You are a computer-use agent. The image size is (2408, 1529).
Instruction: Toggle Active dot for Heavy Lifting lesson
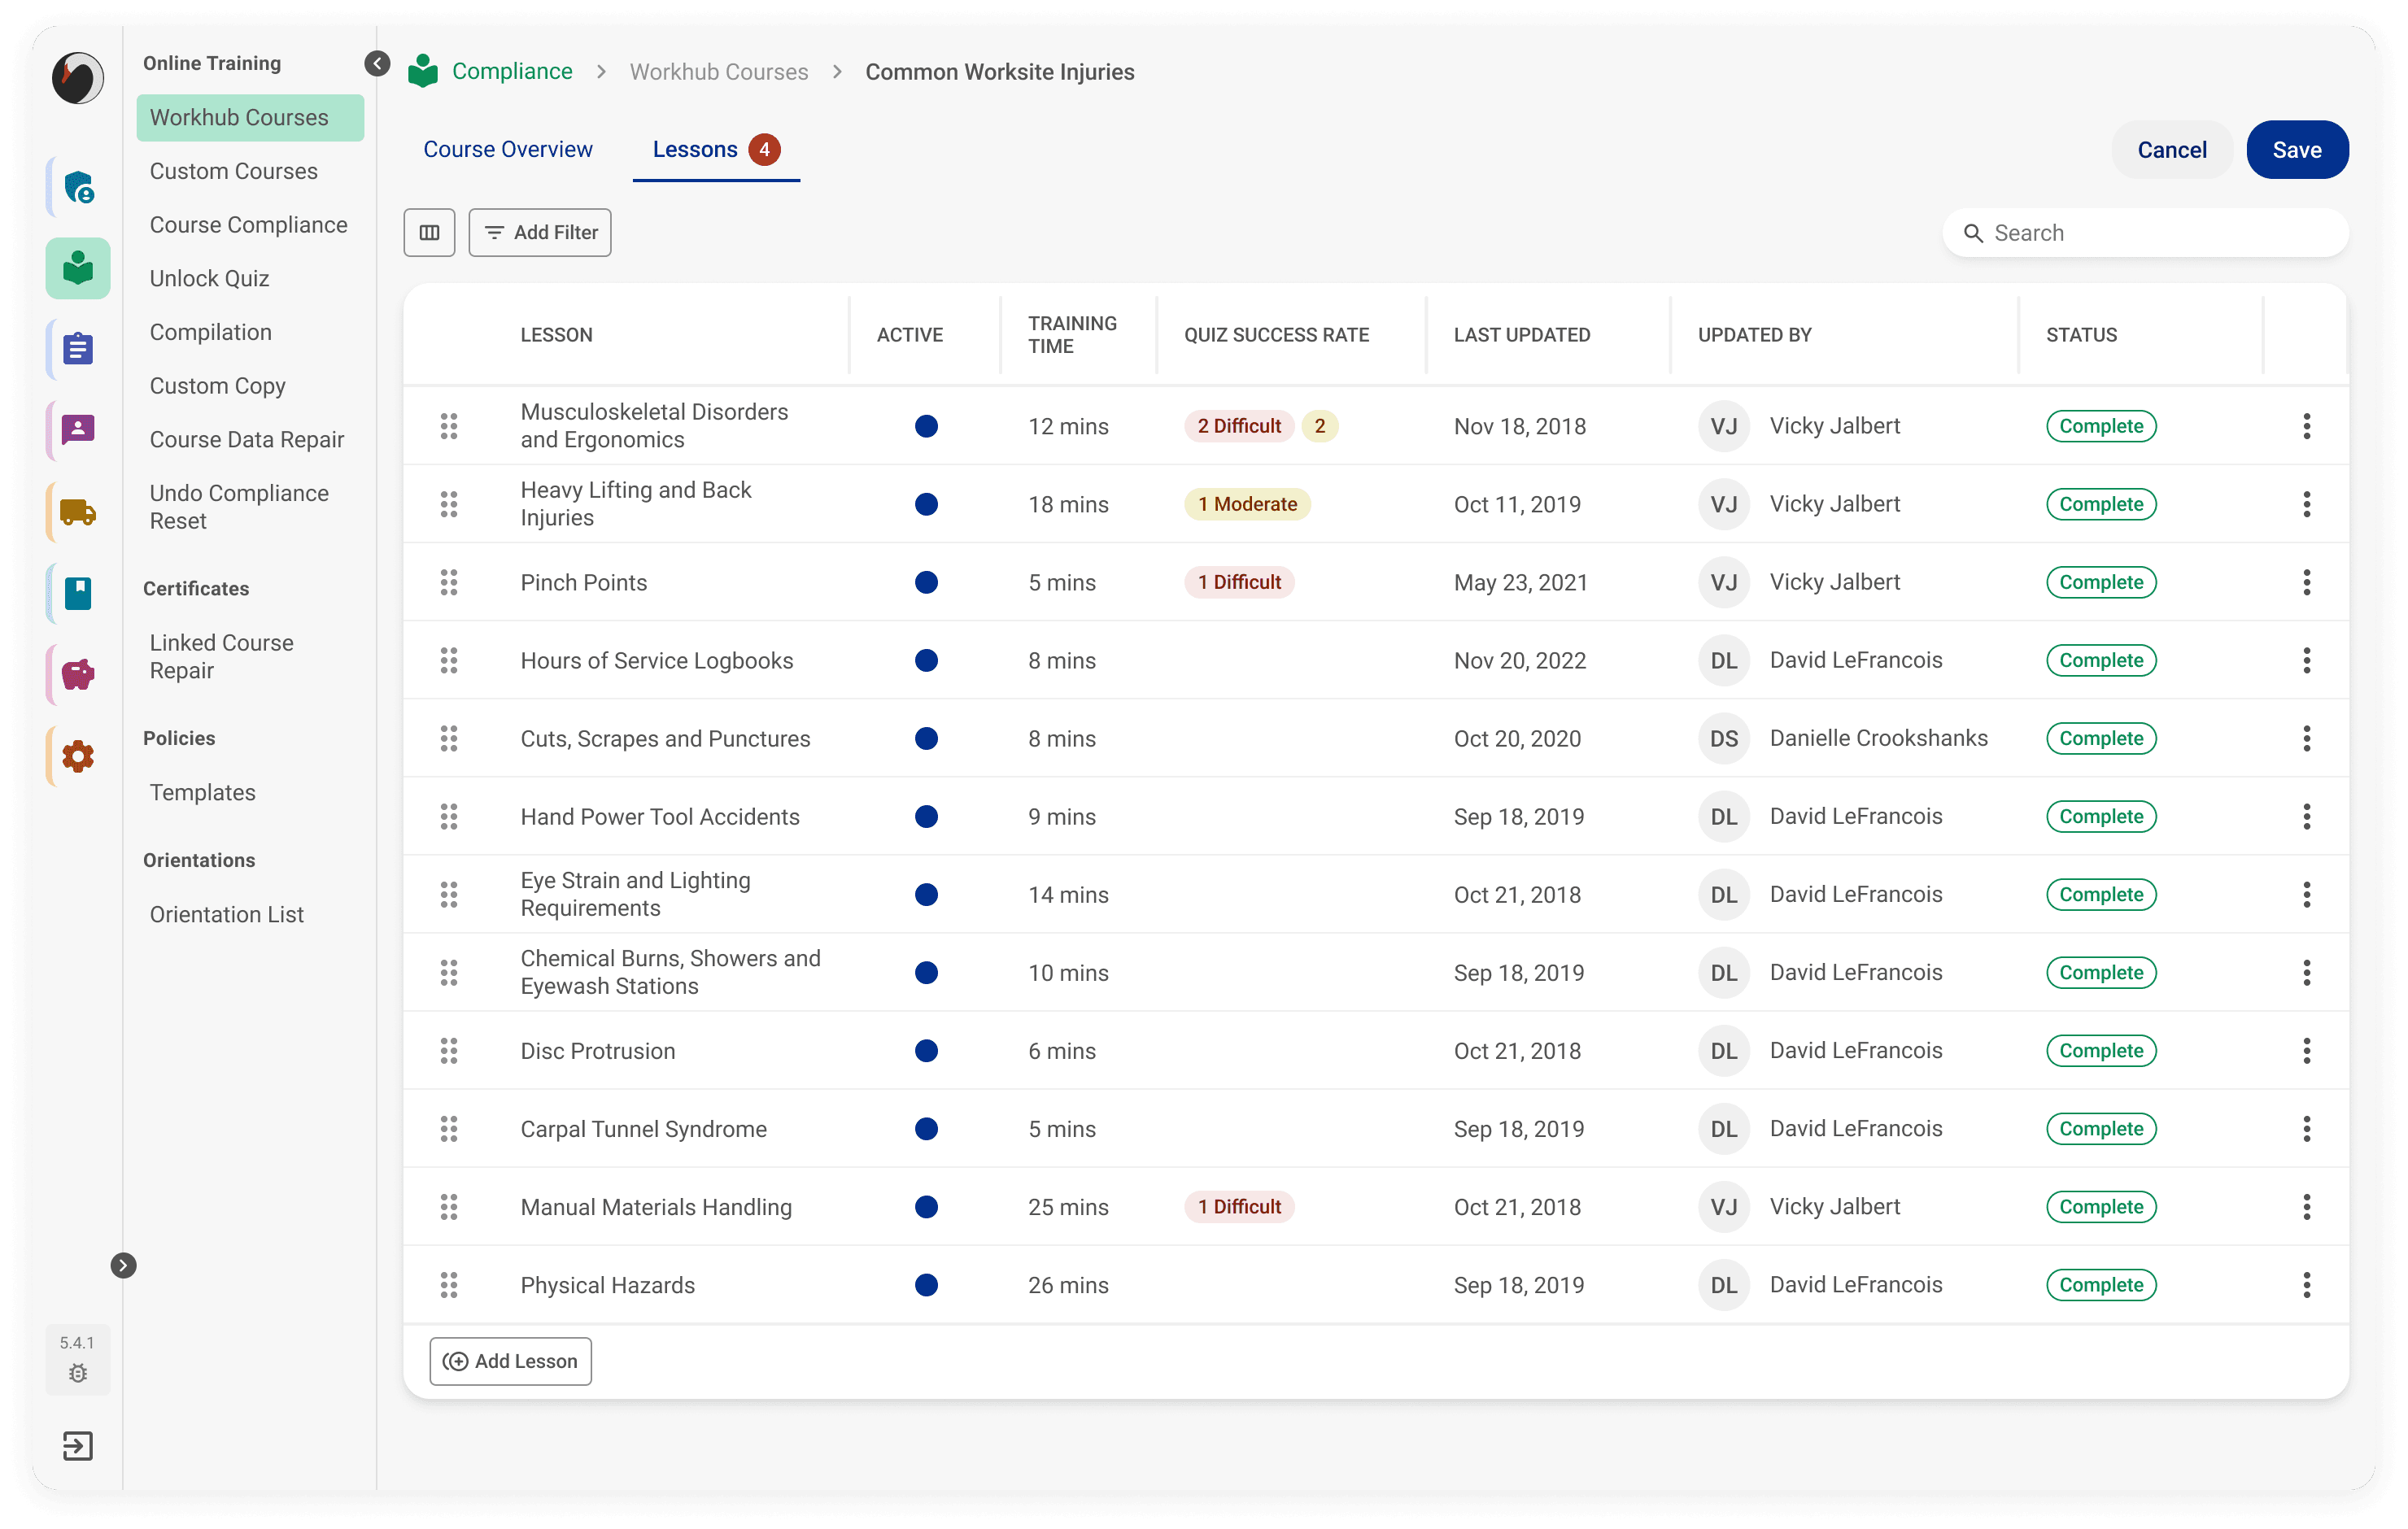tap(926, 504)
